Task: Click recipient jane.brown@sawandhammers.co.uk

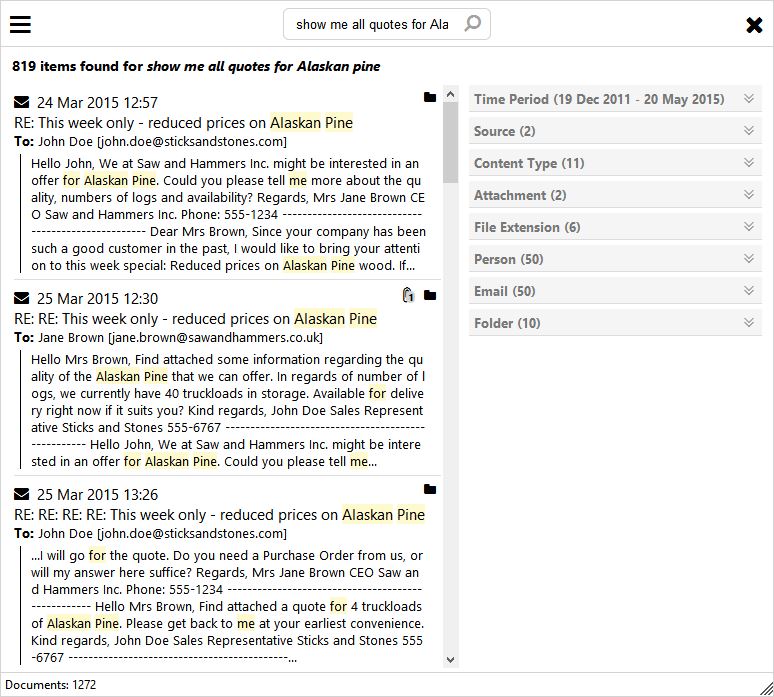Action: (x=215, y=338)
